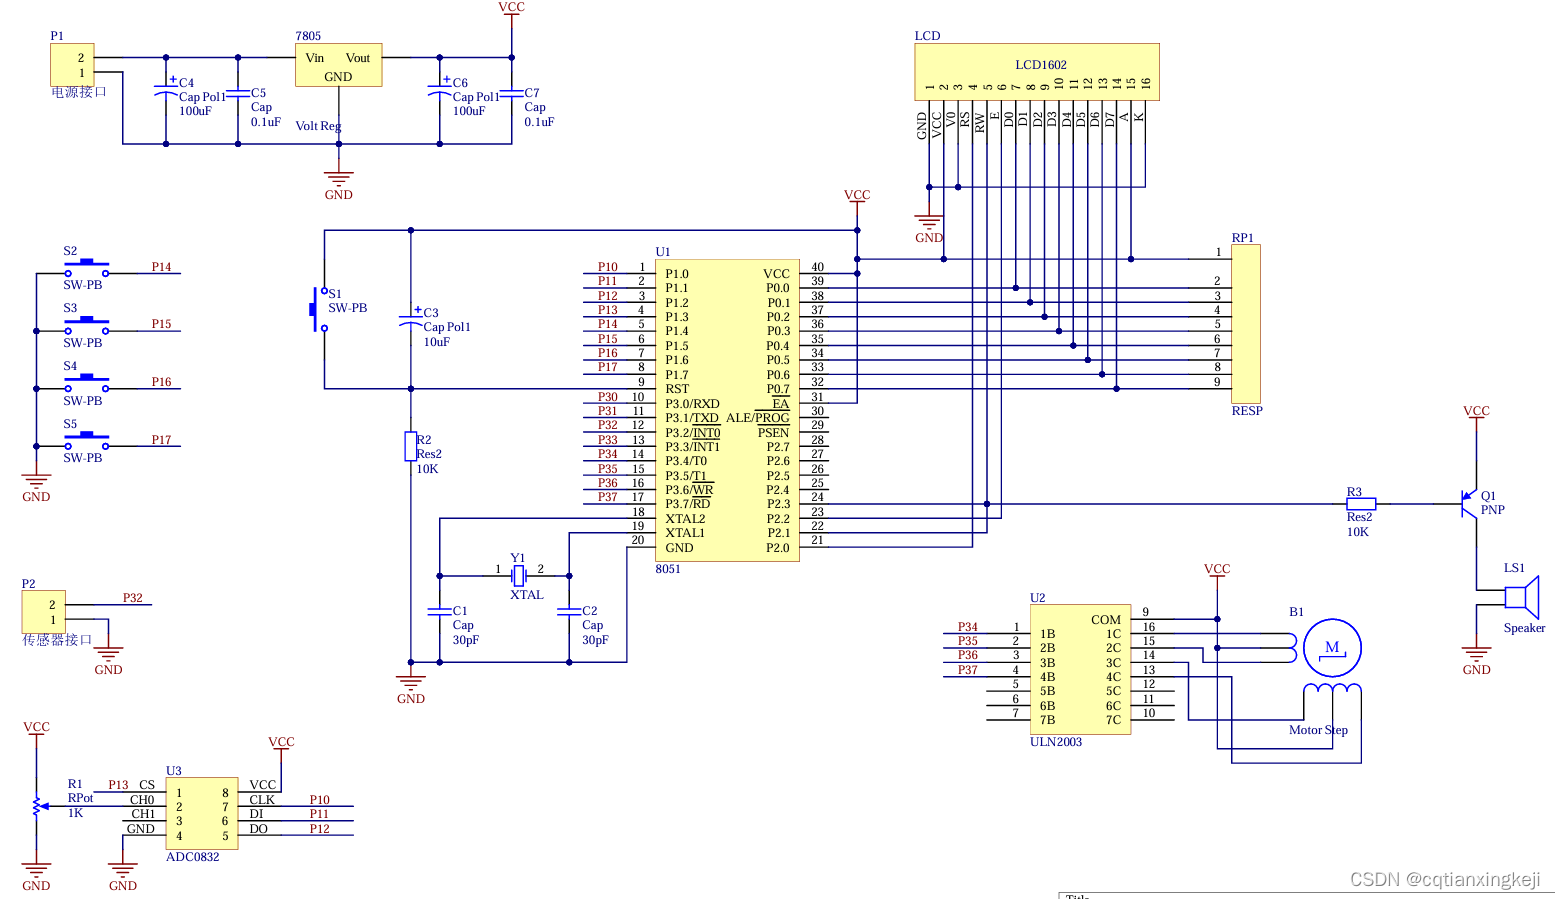
Task: Click the ALE/PROG pin label on U1
Action: [x=757, y=418]
